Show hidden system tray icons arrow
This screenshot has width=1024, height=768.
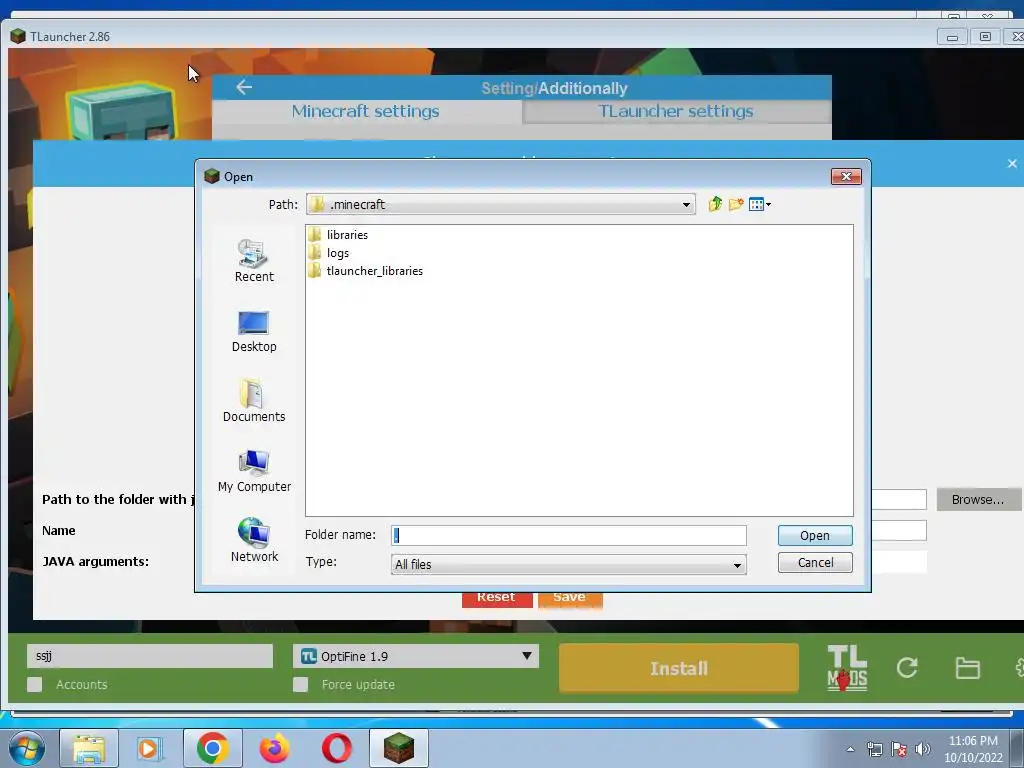click(850, 749)
